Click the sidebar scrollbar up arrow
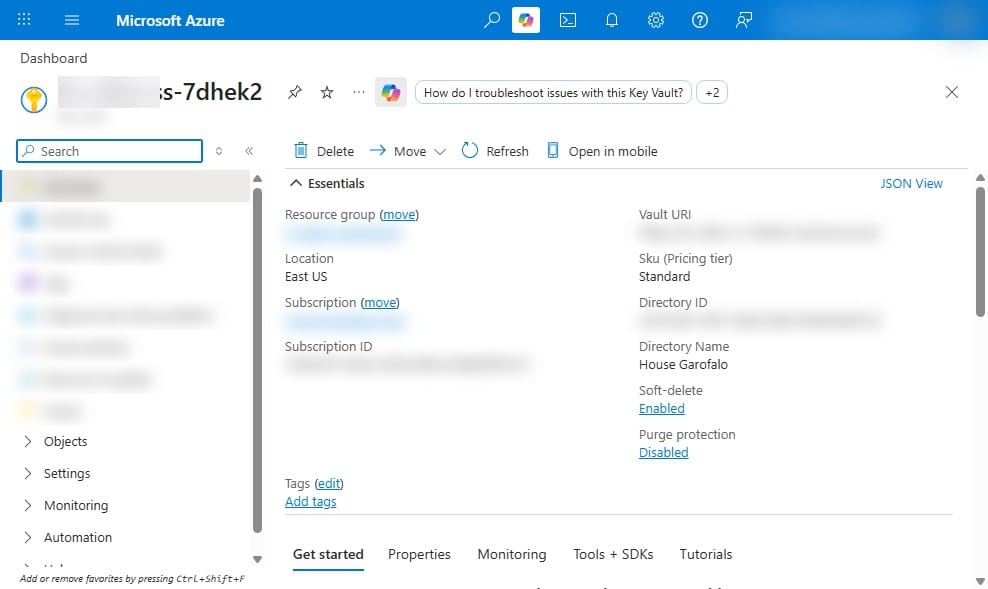This screenshot has height=589, width=988. [257, 179]
